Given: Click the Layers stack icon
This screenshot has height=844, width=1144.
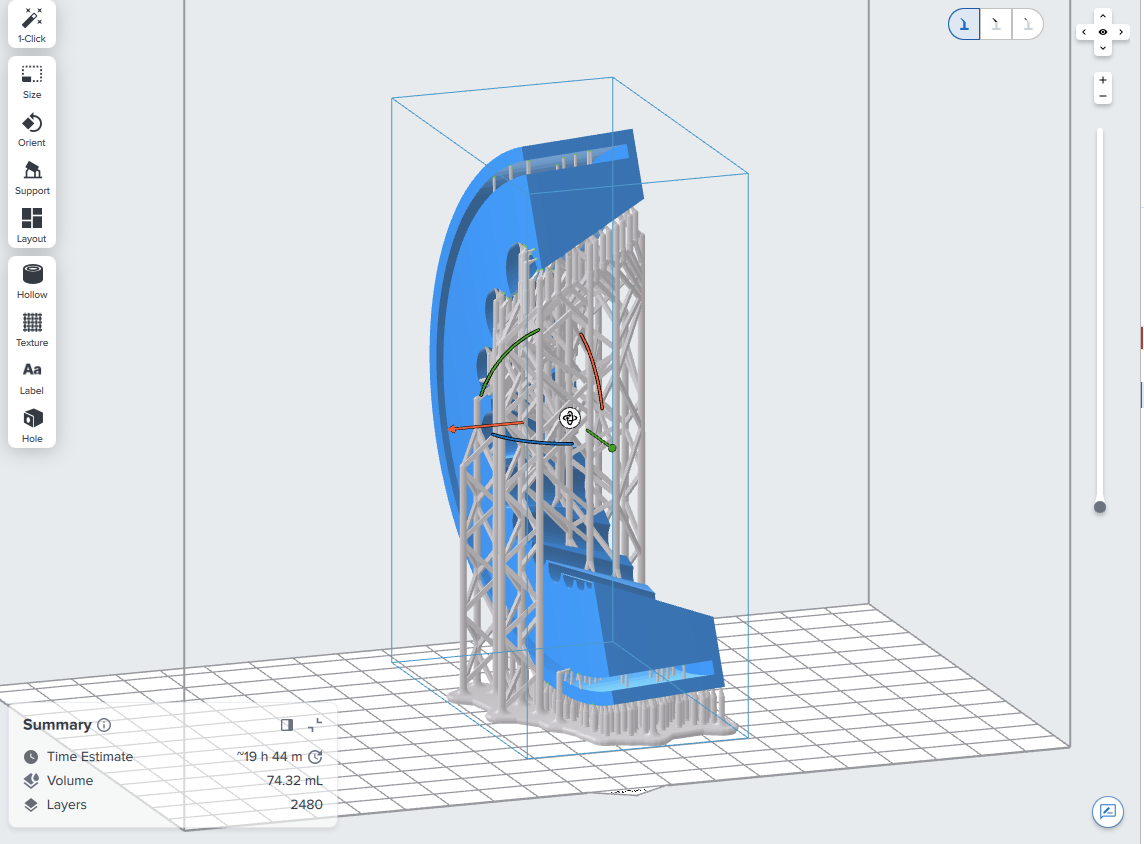Looking at the screenshot, I should point(31,805).
